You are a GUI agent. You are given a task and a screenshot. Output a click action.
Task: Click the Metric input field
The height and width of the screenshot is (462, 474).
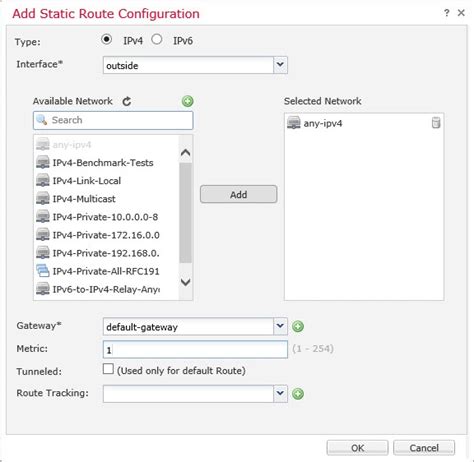click(x=195, y=349)
